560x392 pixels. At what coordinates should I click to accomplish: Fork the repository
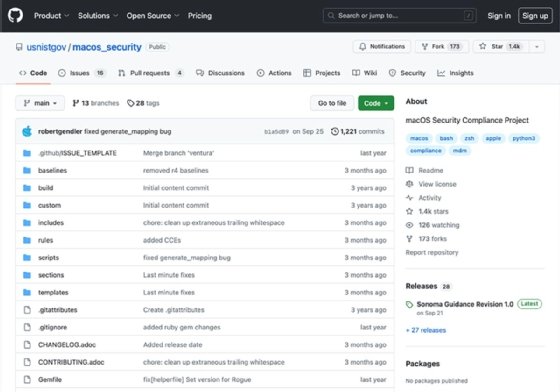coord(441,46)
